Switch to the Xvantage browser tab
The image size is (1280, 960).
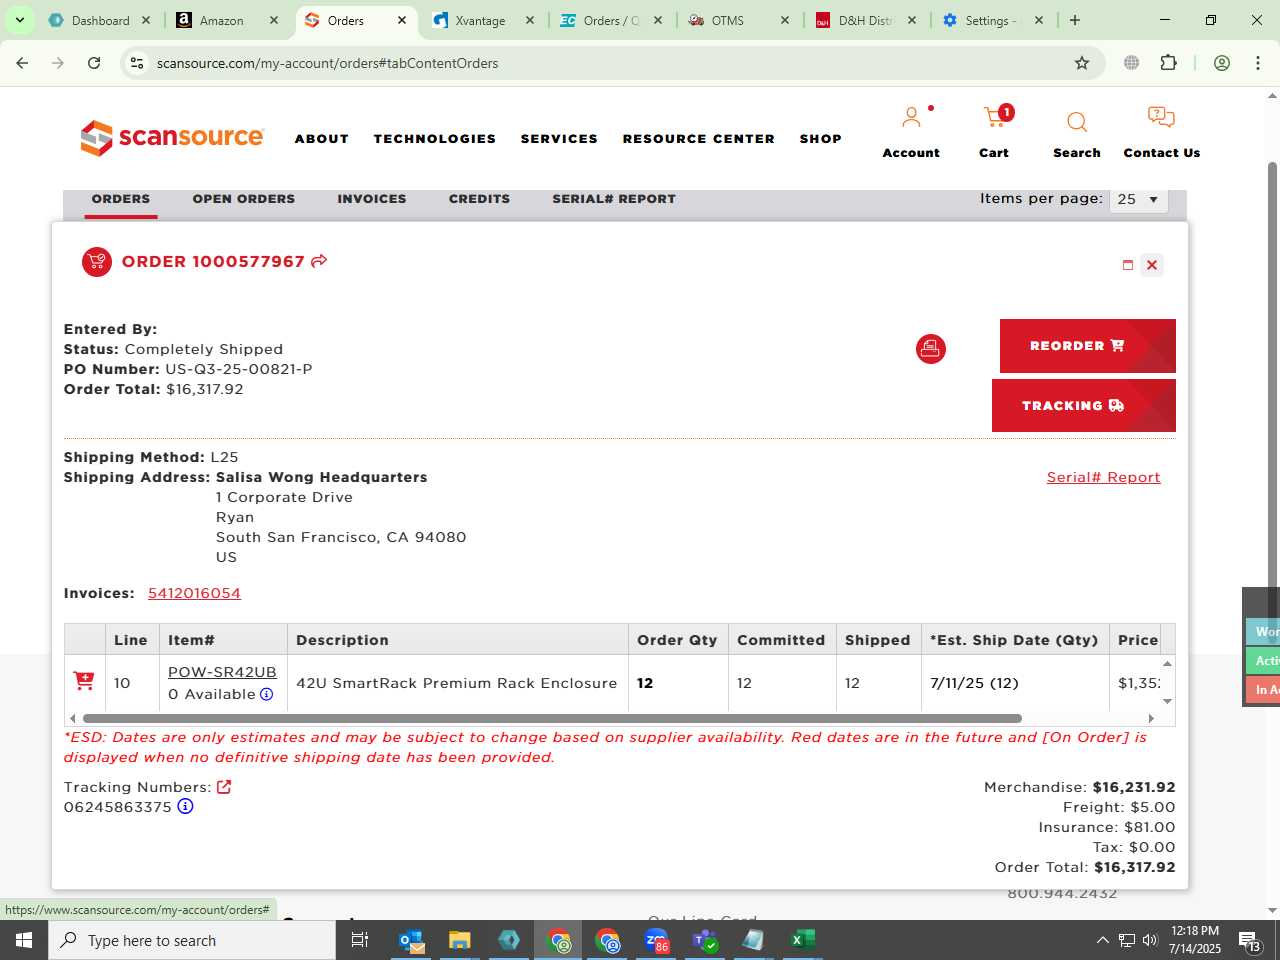click(482, 20)
